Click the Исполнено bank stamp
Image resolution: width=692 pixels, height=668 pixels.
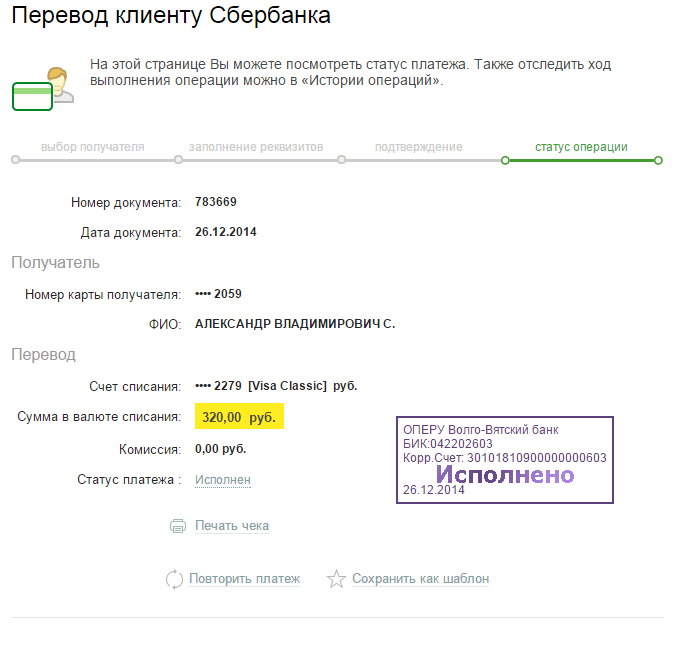[505, 460]
